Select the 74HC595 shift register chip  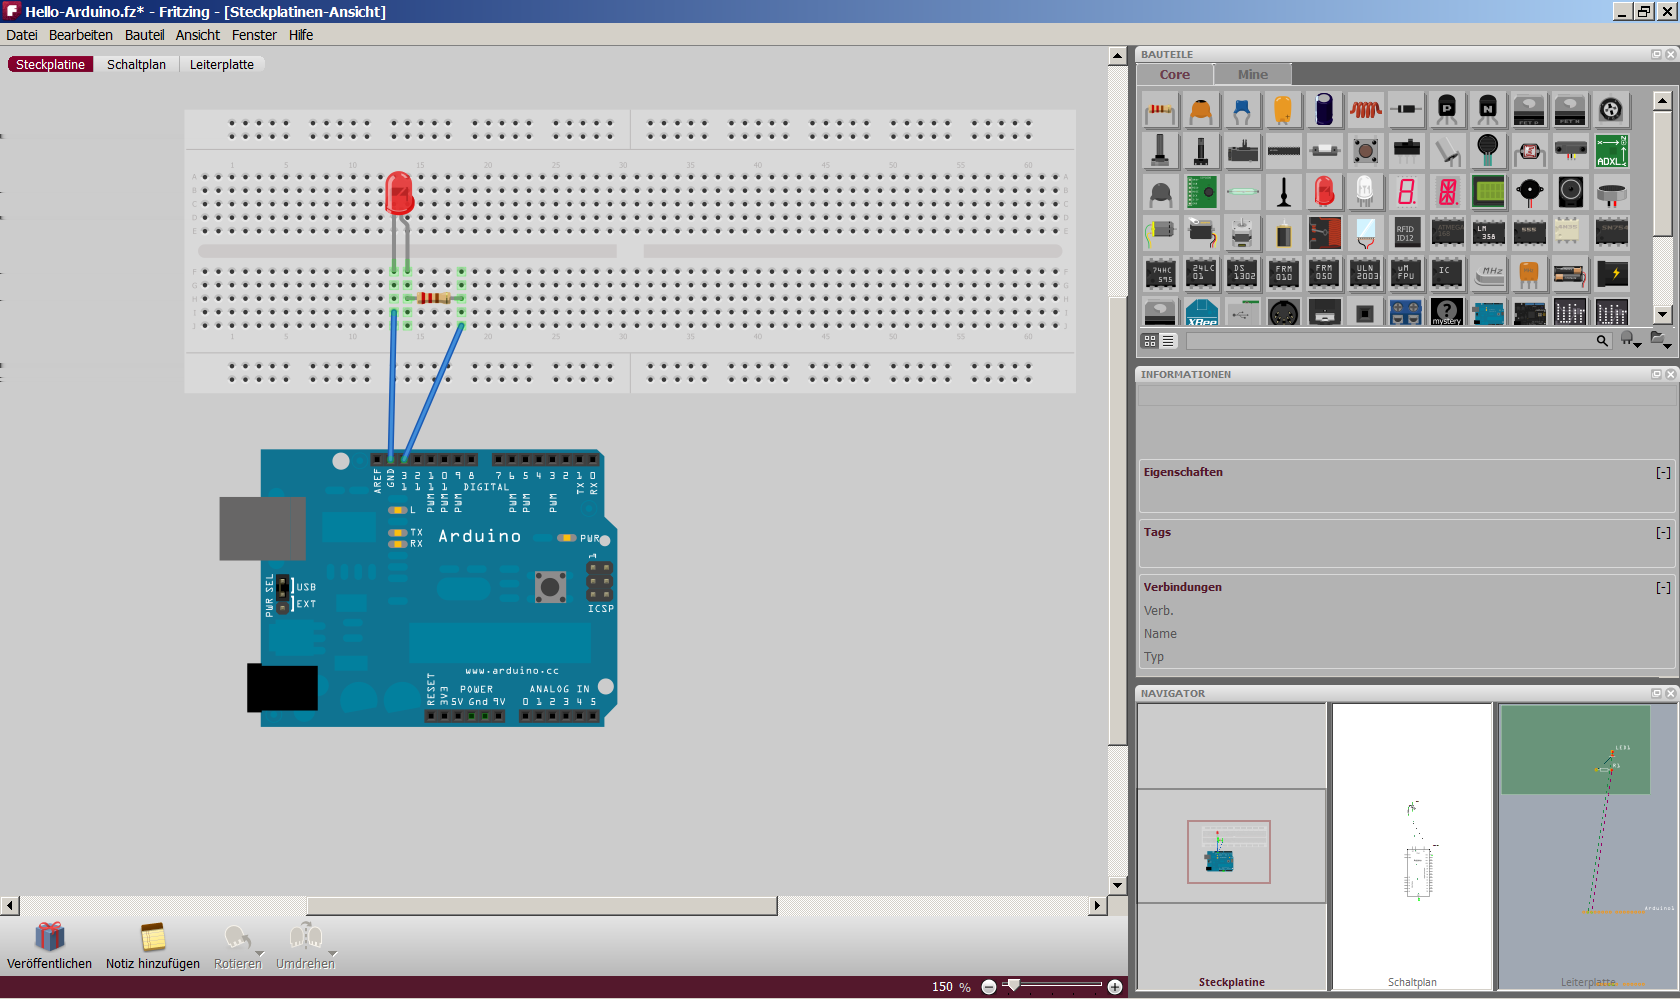[1161, 274]
